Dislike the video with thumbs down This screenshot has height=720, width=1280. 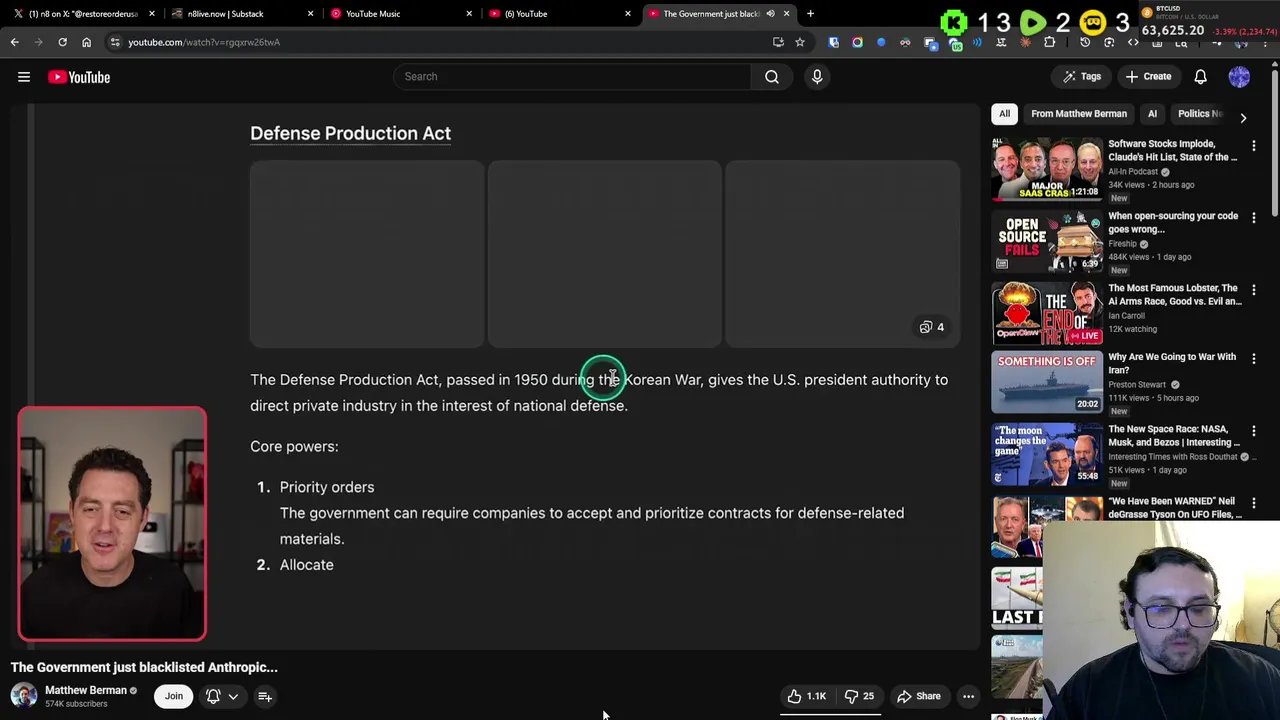[x=859, y=696]
